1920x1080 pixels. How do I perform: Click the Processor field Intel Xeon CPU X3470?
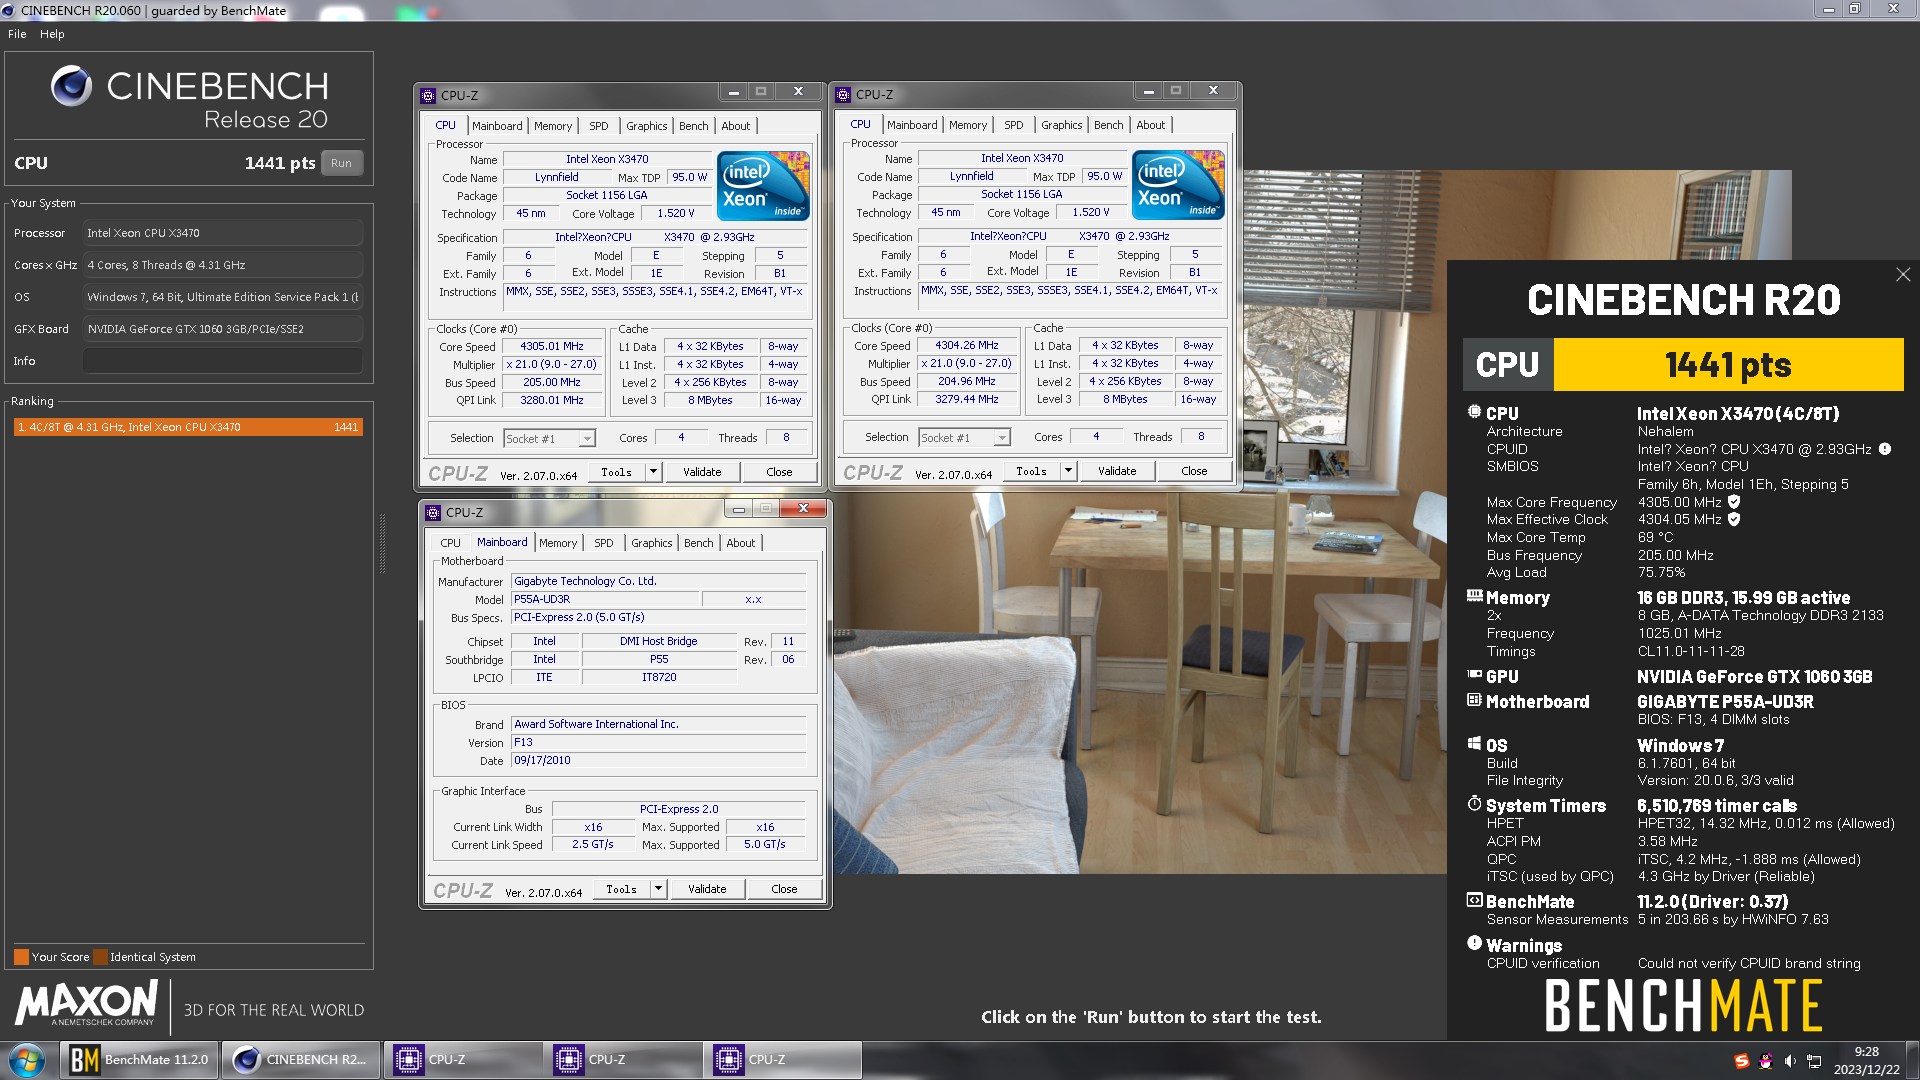point(223,233)
